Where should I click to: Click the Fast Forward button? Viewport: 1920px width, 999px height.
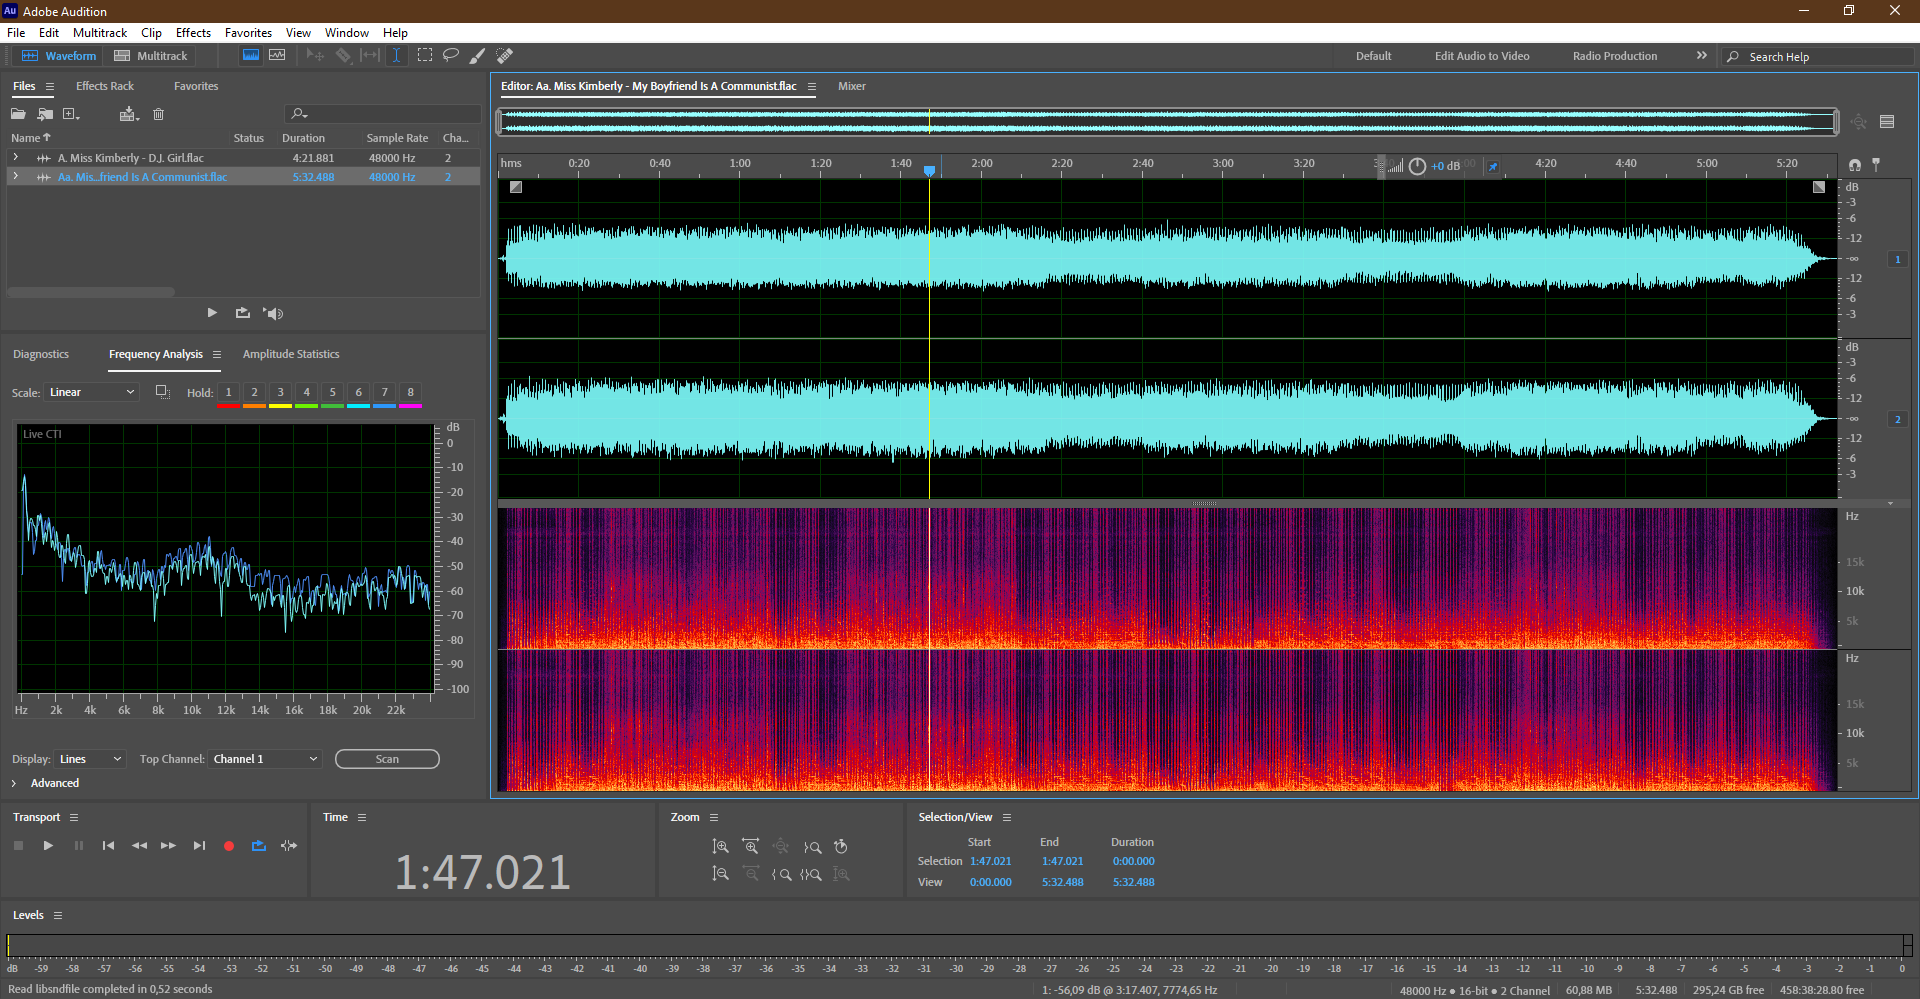tap(168, 846)
